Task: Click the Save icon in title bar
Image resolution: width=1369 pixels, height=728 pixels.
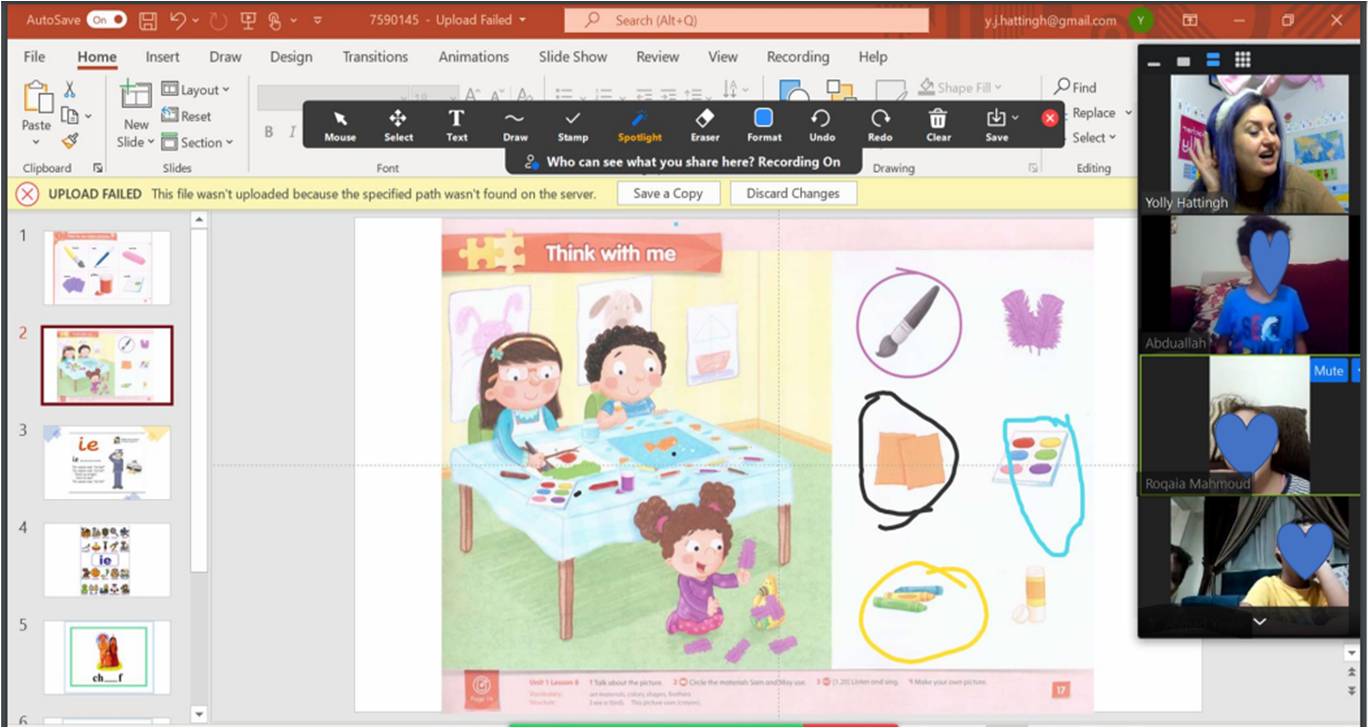Action: (148, 20)
